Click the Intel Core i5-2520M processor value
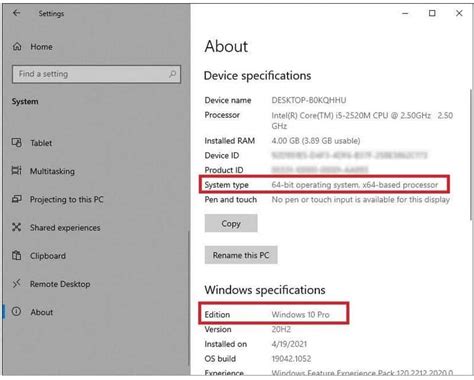This screenshot has height=380, width=474. (362, 121)
